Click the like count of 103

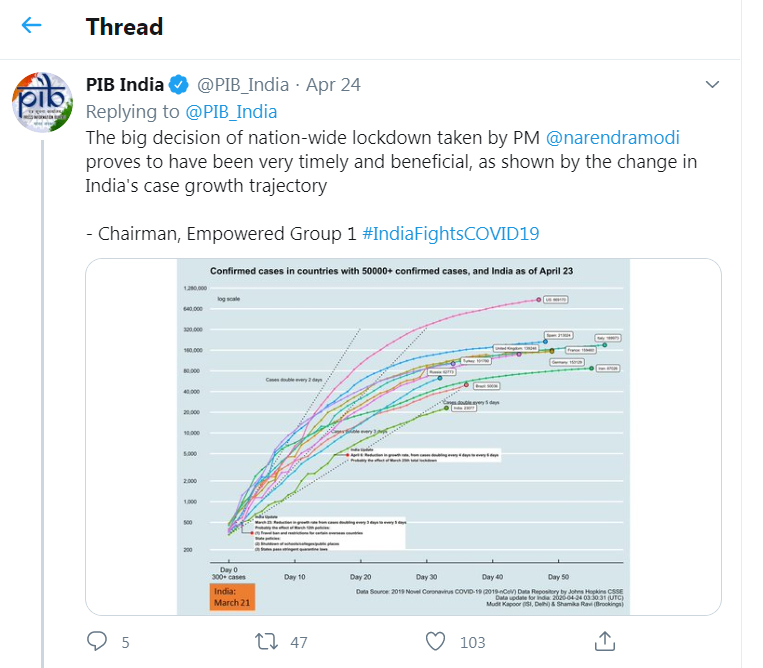(x=472, y=642)
